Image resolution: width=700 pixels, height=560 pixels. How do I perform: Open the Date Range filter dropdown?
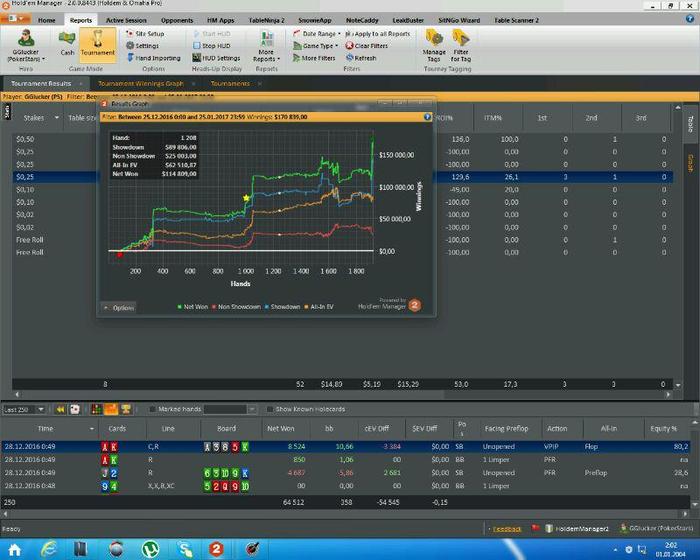(x=317, y=33)
